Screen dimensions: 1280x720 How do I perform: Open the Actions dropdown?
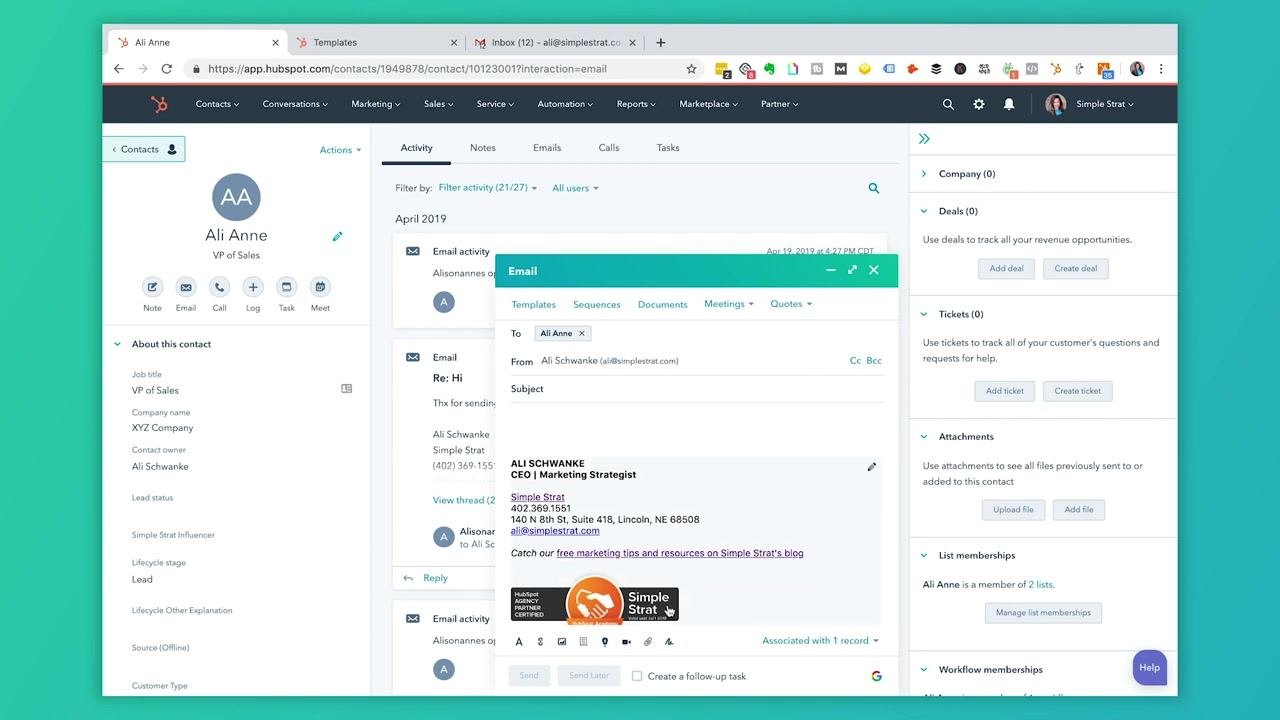341,150
